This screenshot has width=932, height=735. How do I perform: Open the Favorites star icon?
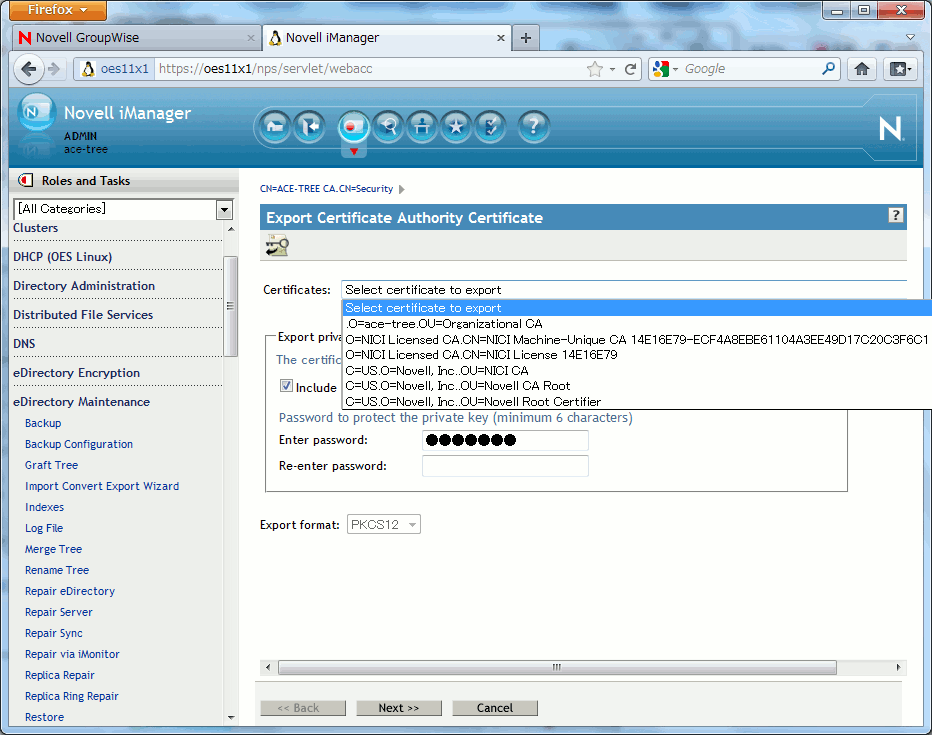pyautogui.click(x=456, y=127)
